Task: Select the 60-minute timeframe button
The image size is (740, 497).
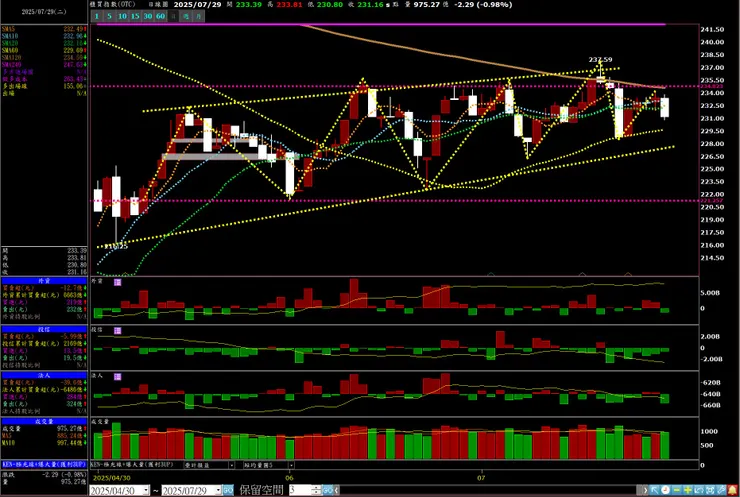Action: click(160, 16)
